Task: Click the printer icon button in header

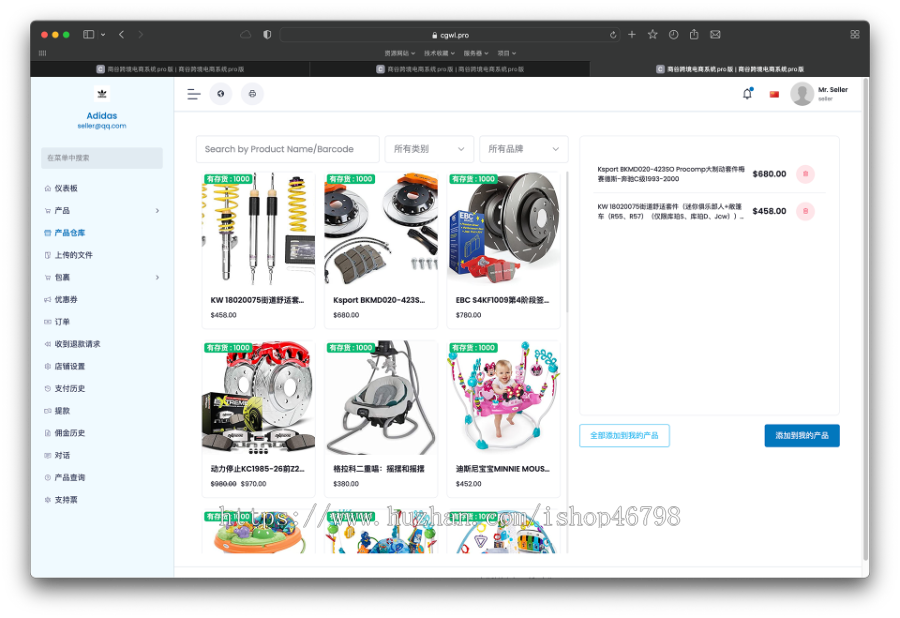Action: coord(252,94)
